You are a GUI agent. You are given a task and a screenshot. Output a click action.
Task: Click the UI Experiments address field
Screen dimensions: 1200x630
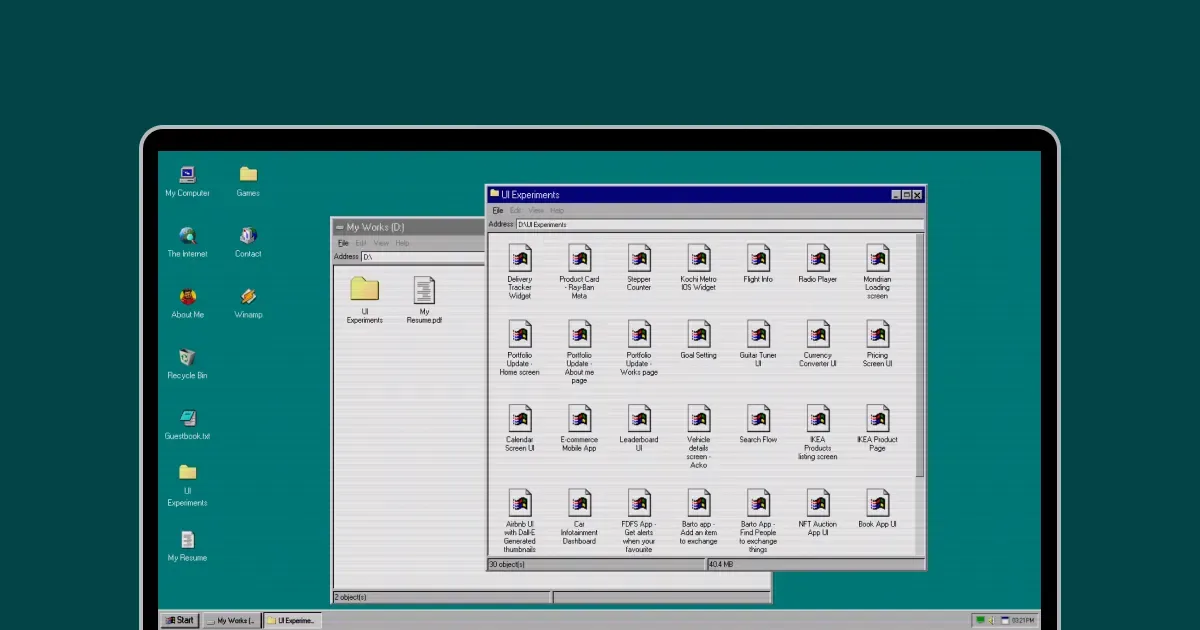tap(719, 225)
